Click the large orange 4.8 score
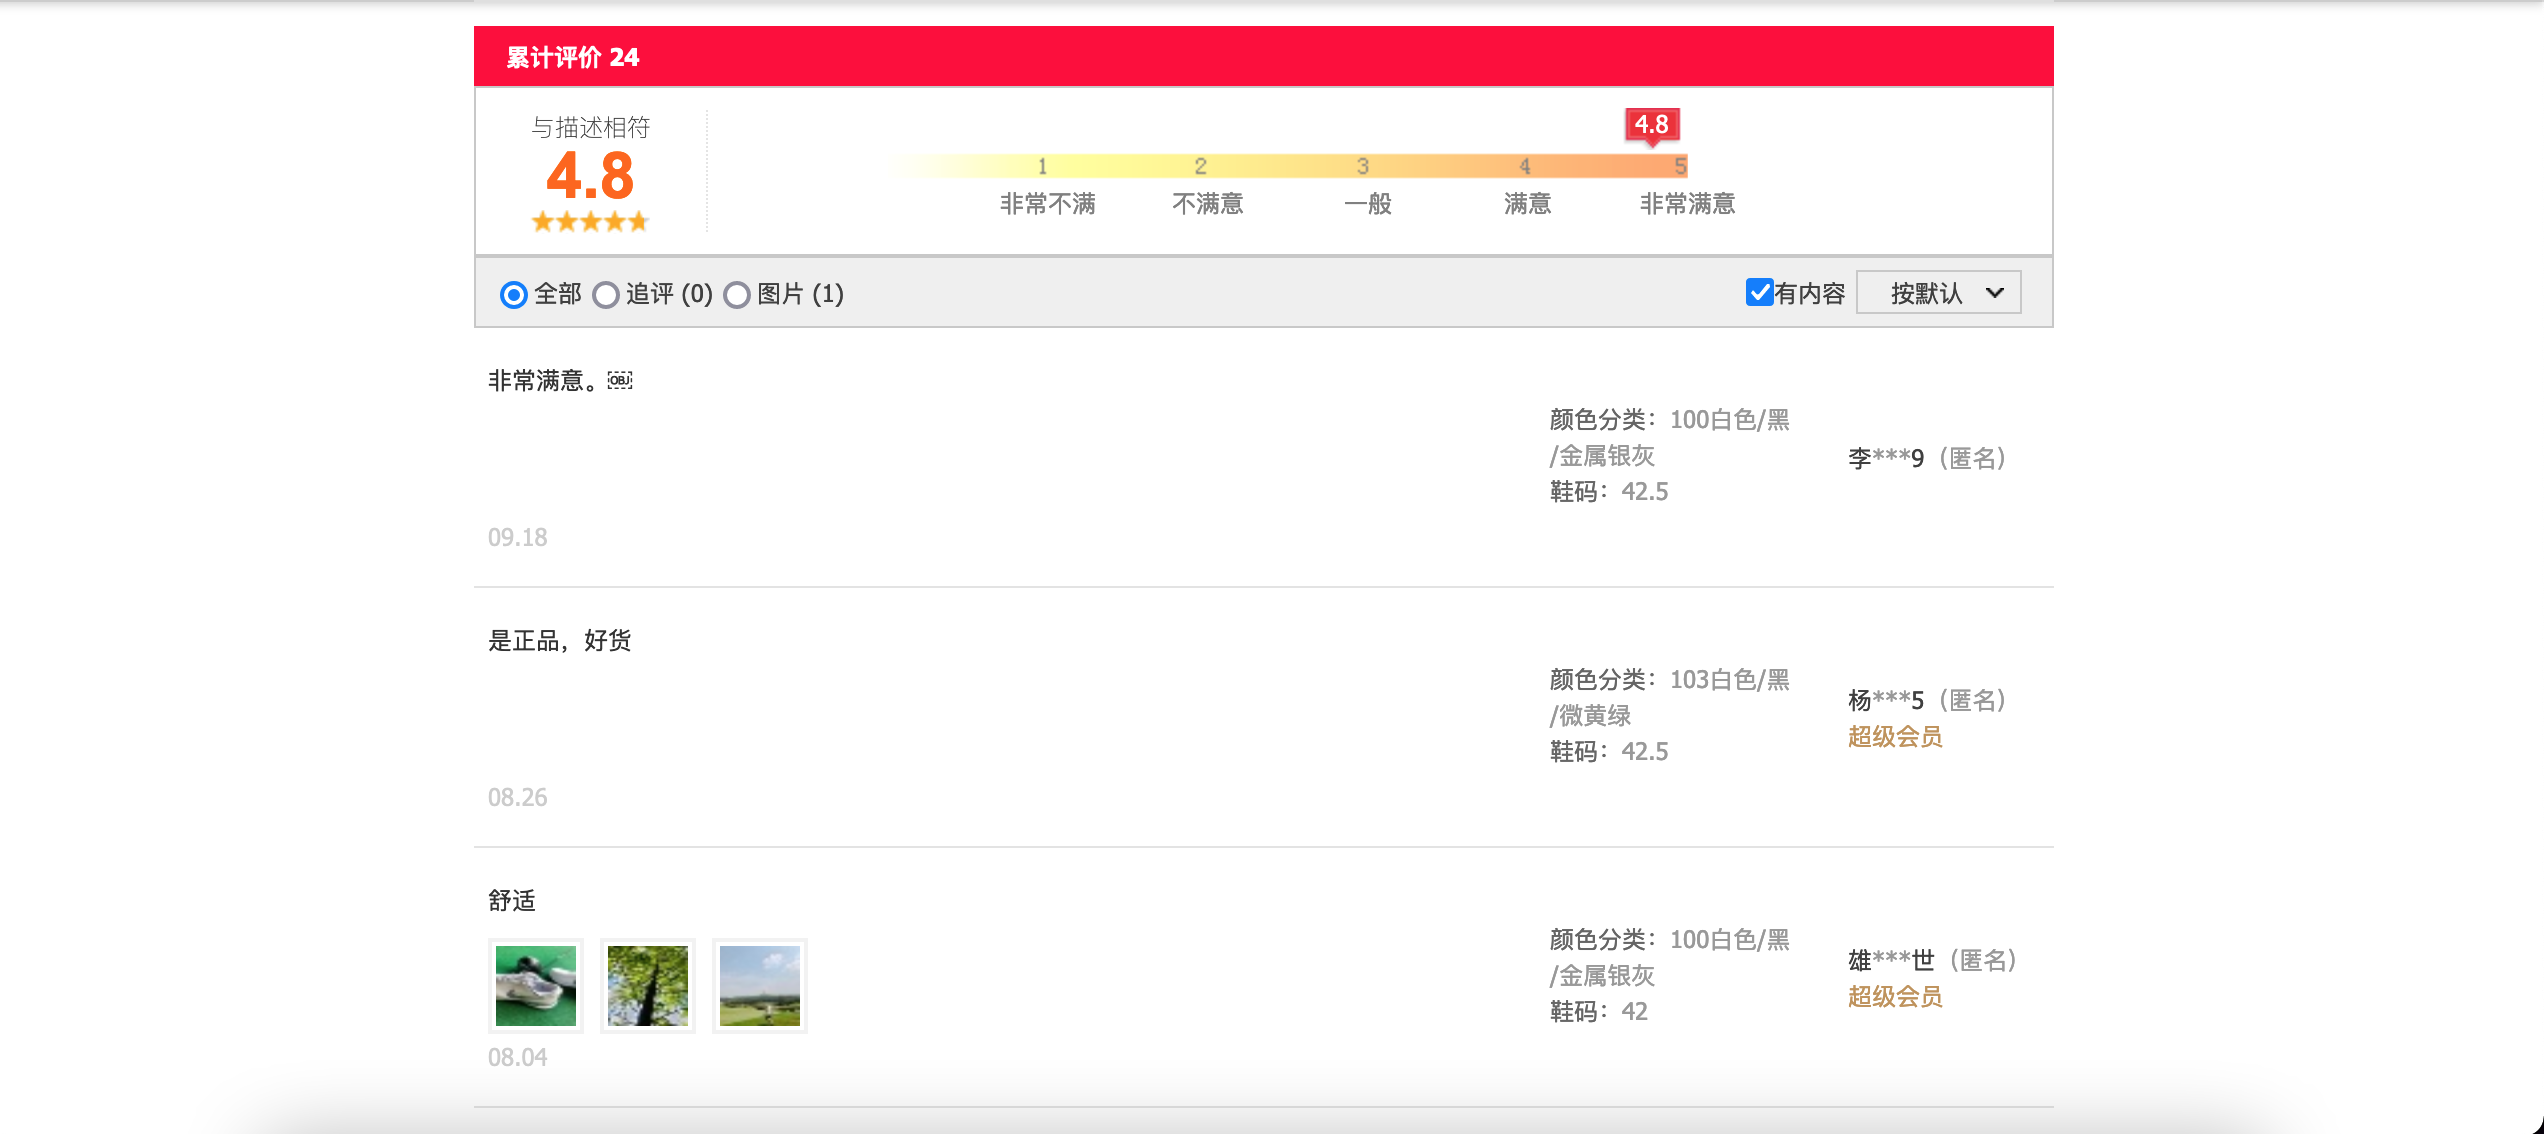This screenshot has height=1134, width=2544. coord(590,176)
